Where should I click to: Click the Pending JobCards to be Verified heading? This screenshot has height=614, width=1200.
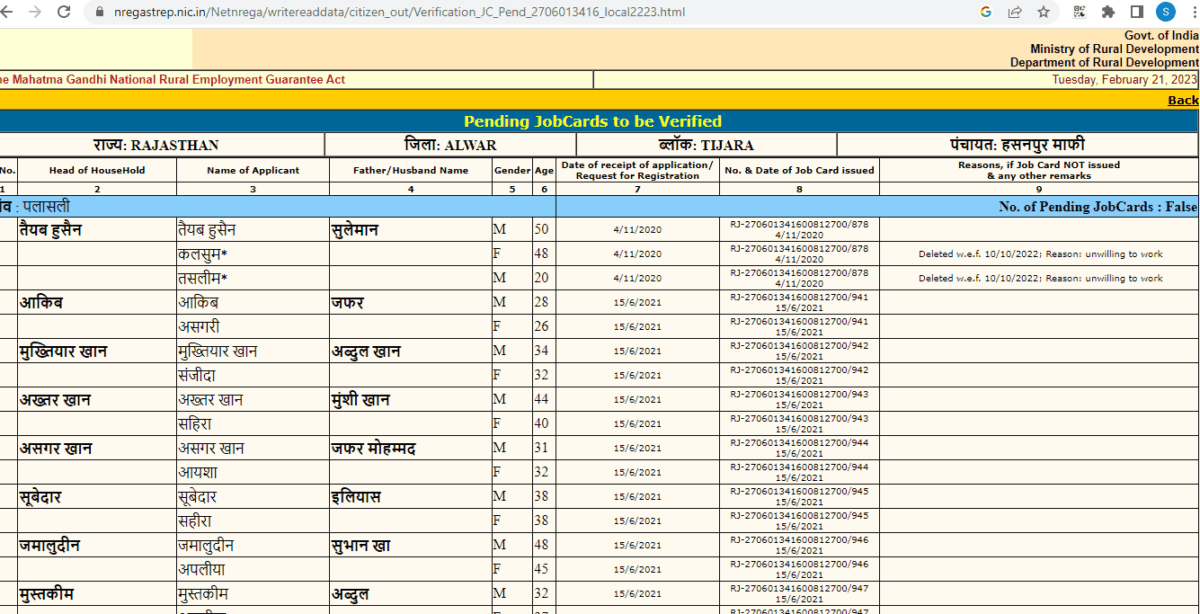click(x=592, y=121)
